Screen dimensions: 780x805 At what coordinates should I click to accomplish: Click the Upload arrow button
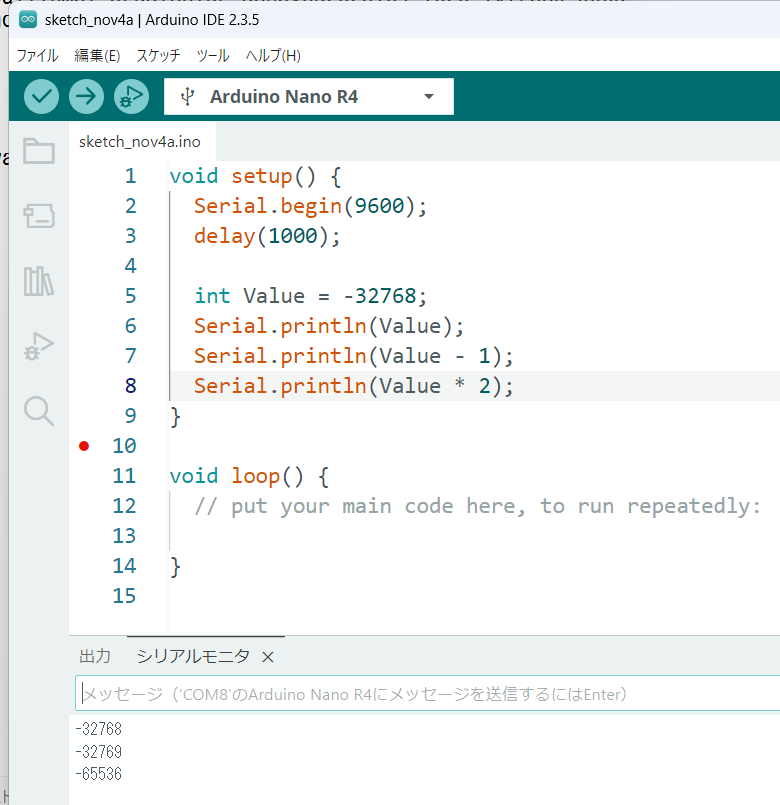tap(87, 96)
